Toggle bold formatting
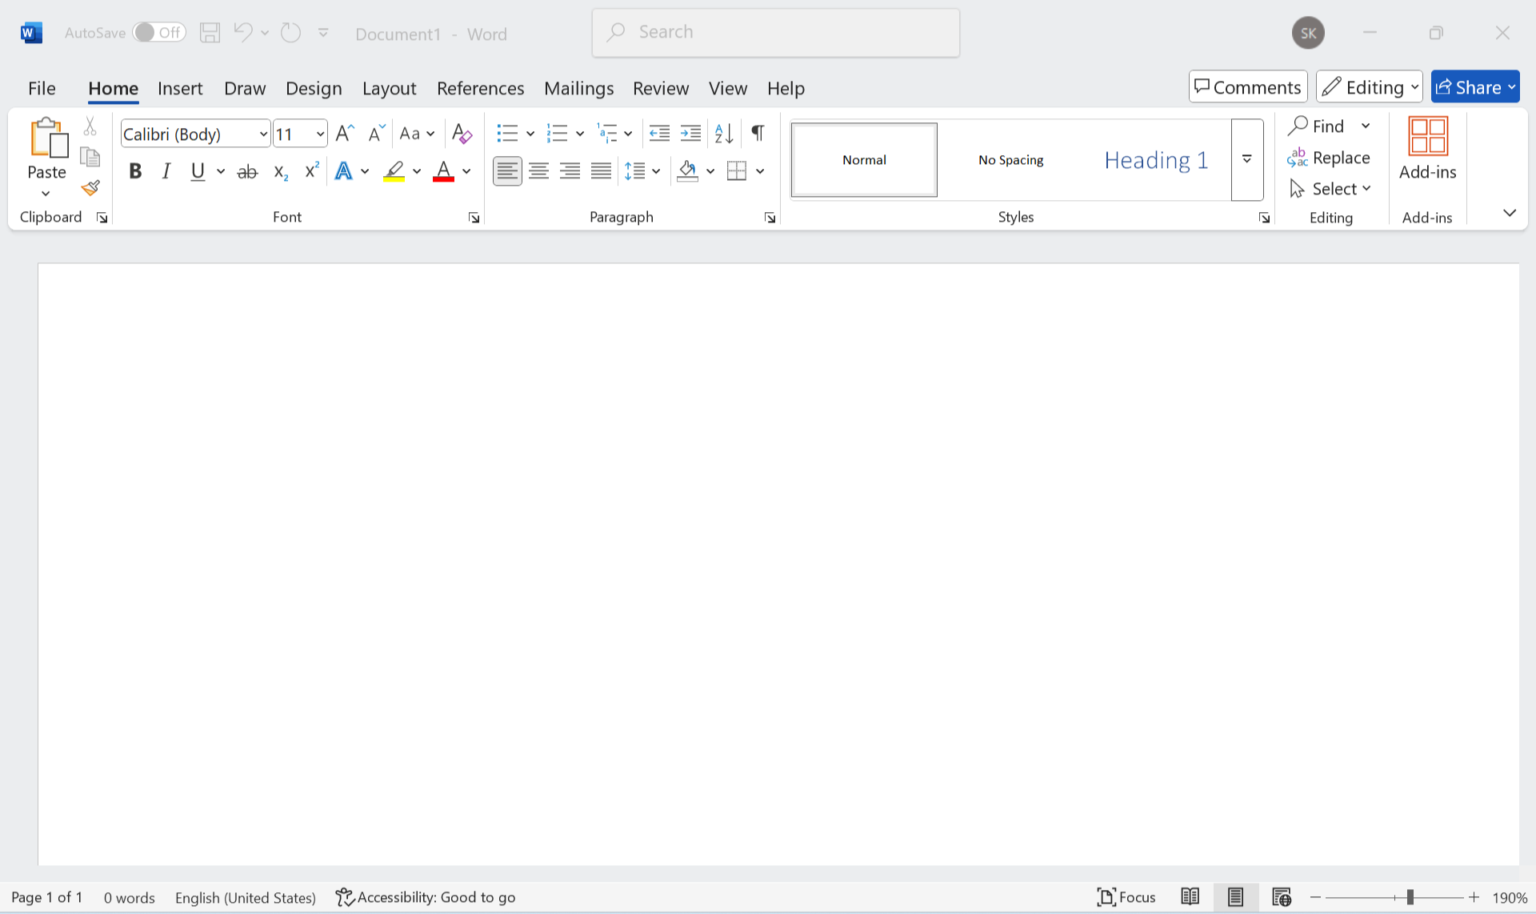The width and height of the screenshot is (1536, 914). pyautogui.click(x=135, y=170)
